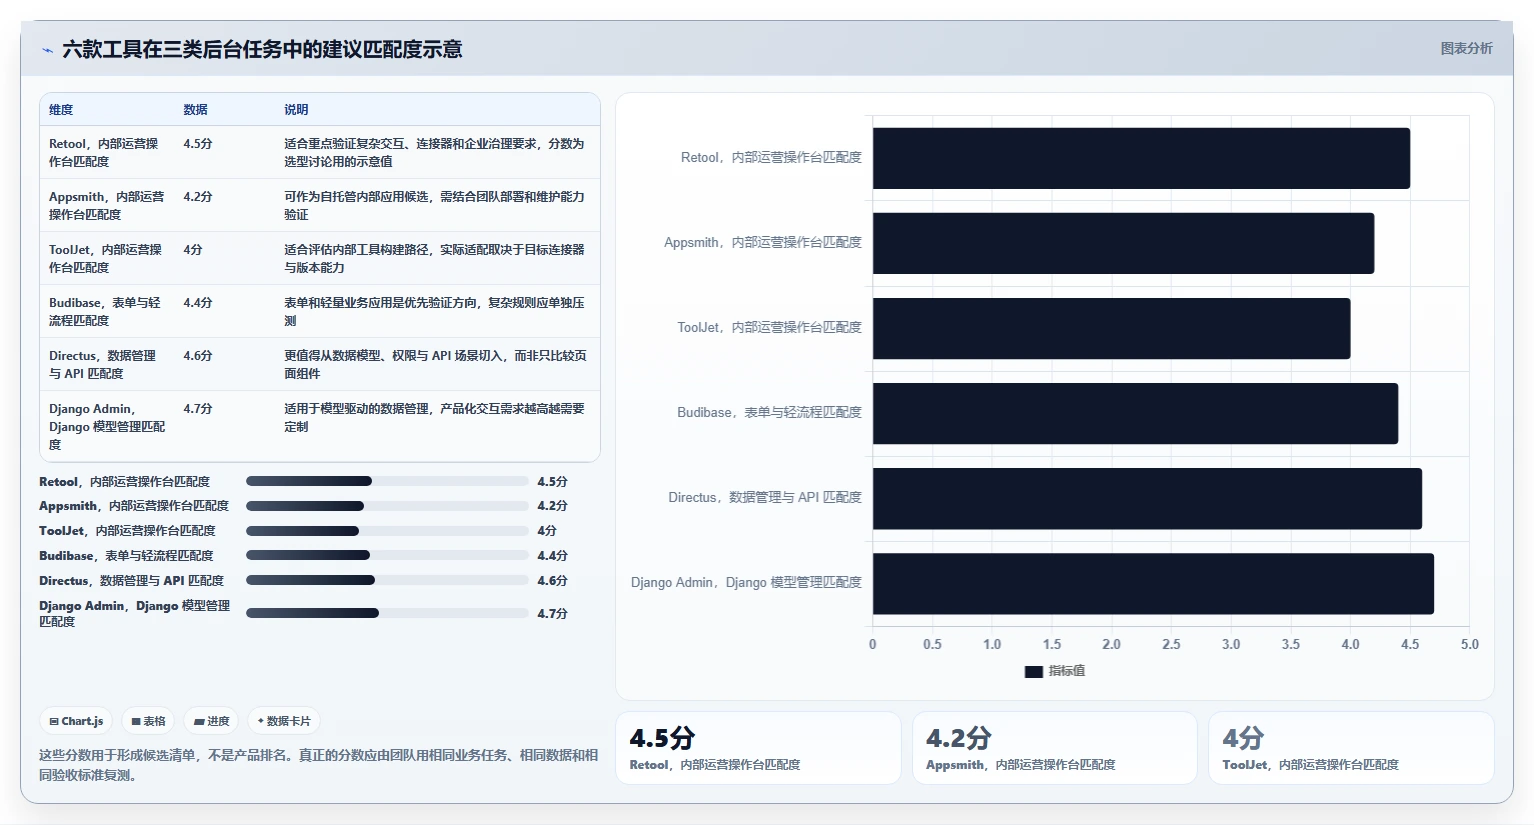Click chart axis label 'Django Admin，Django 模型管理匹配度'

point(746,583)
